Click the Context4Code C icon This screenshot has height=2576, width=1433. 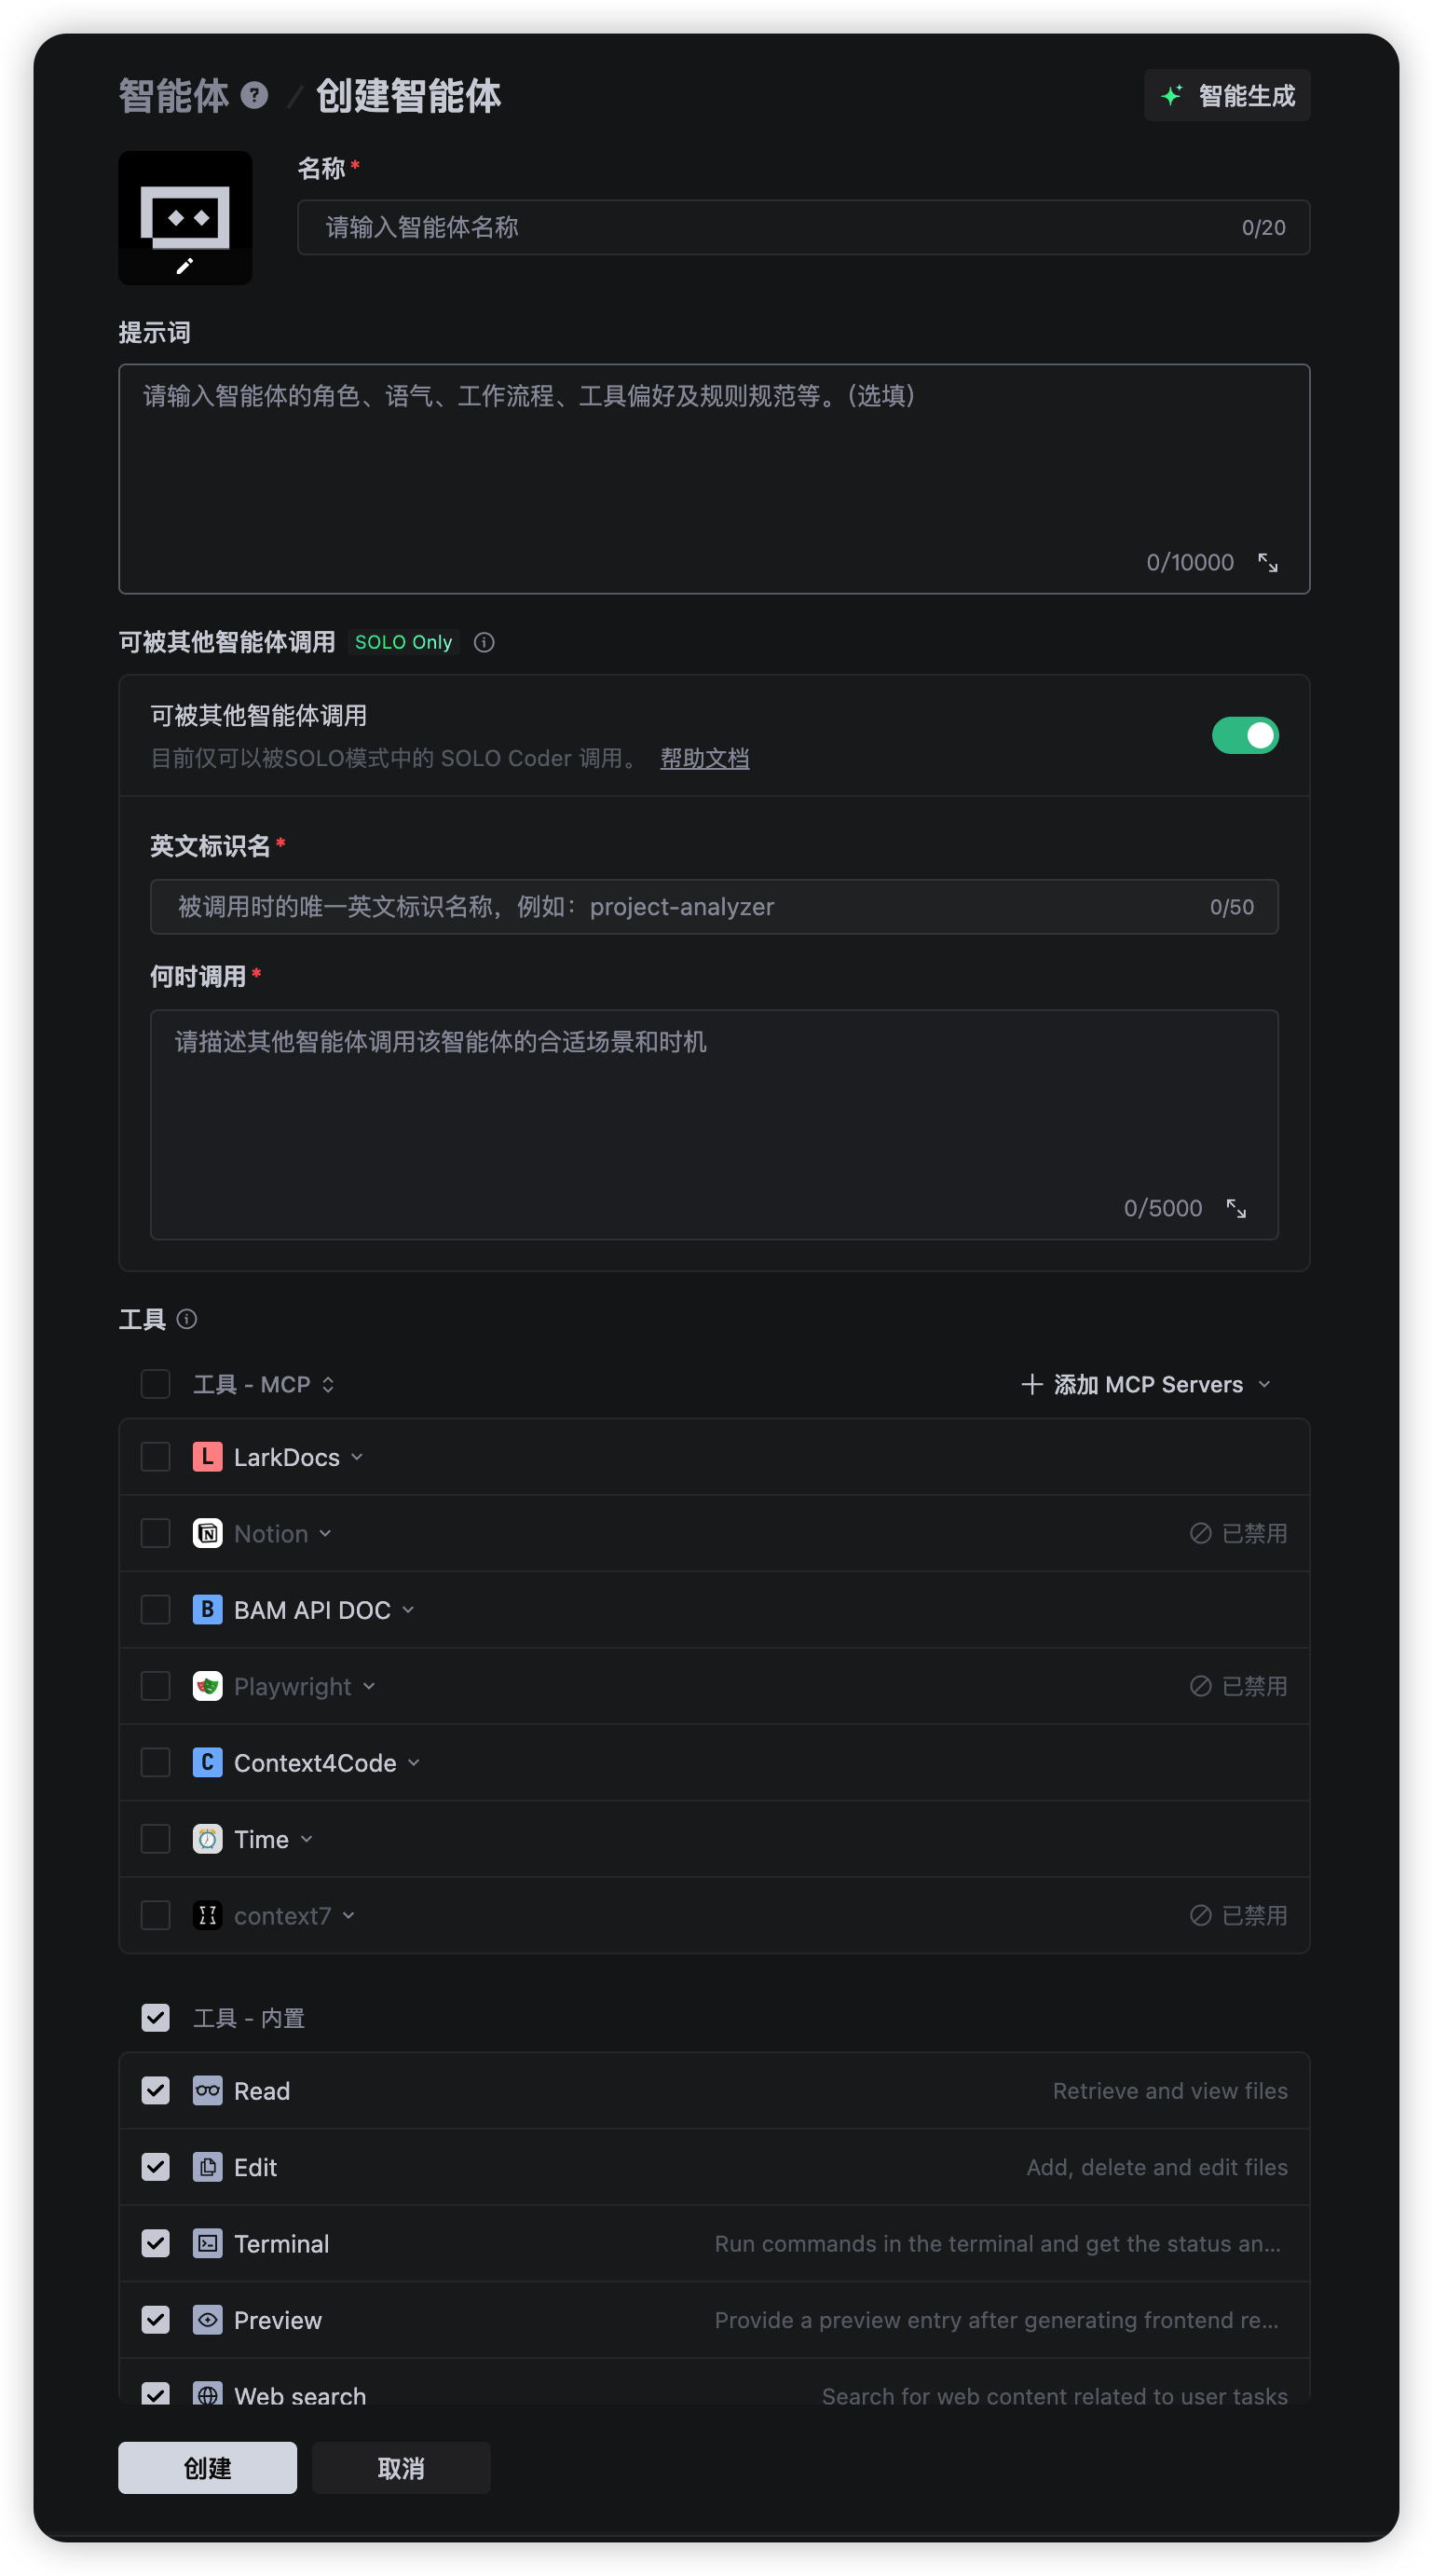(207, 1762)
